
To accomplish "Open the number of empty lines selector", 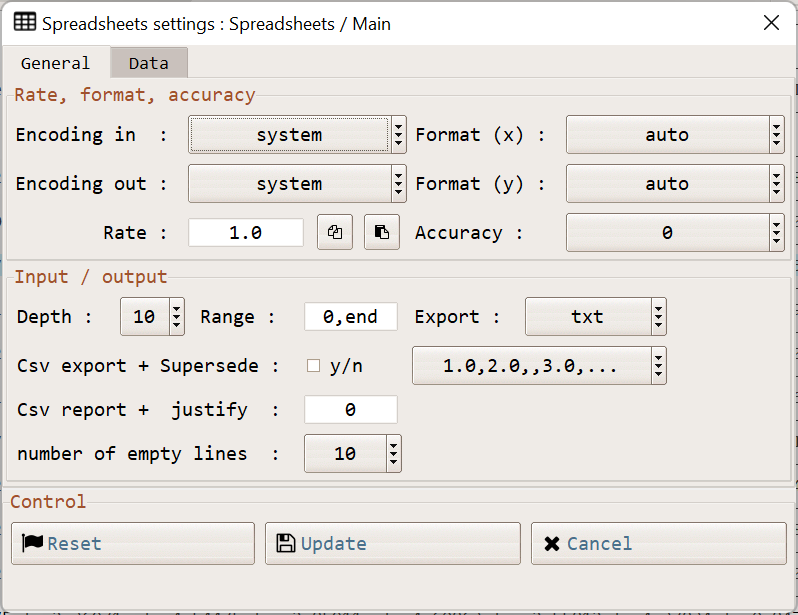I will coord(352,454).
